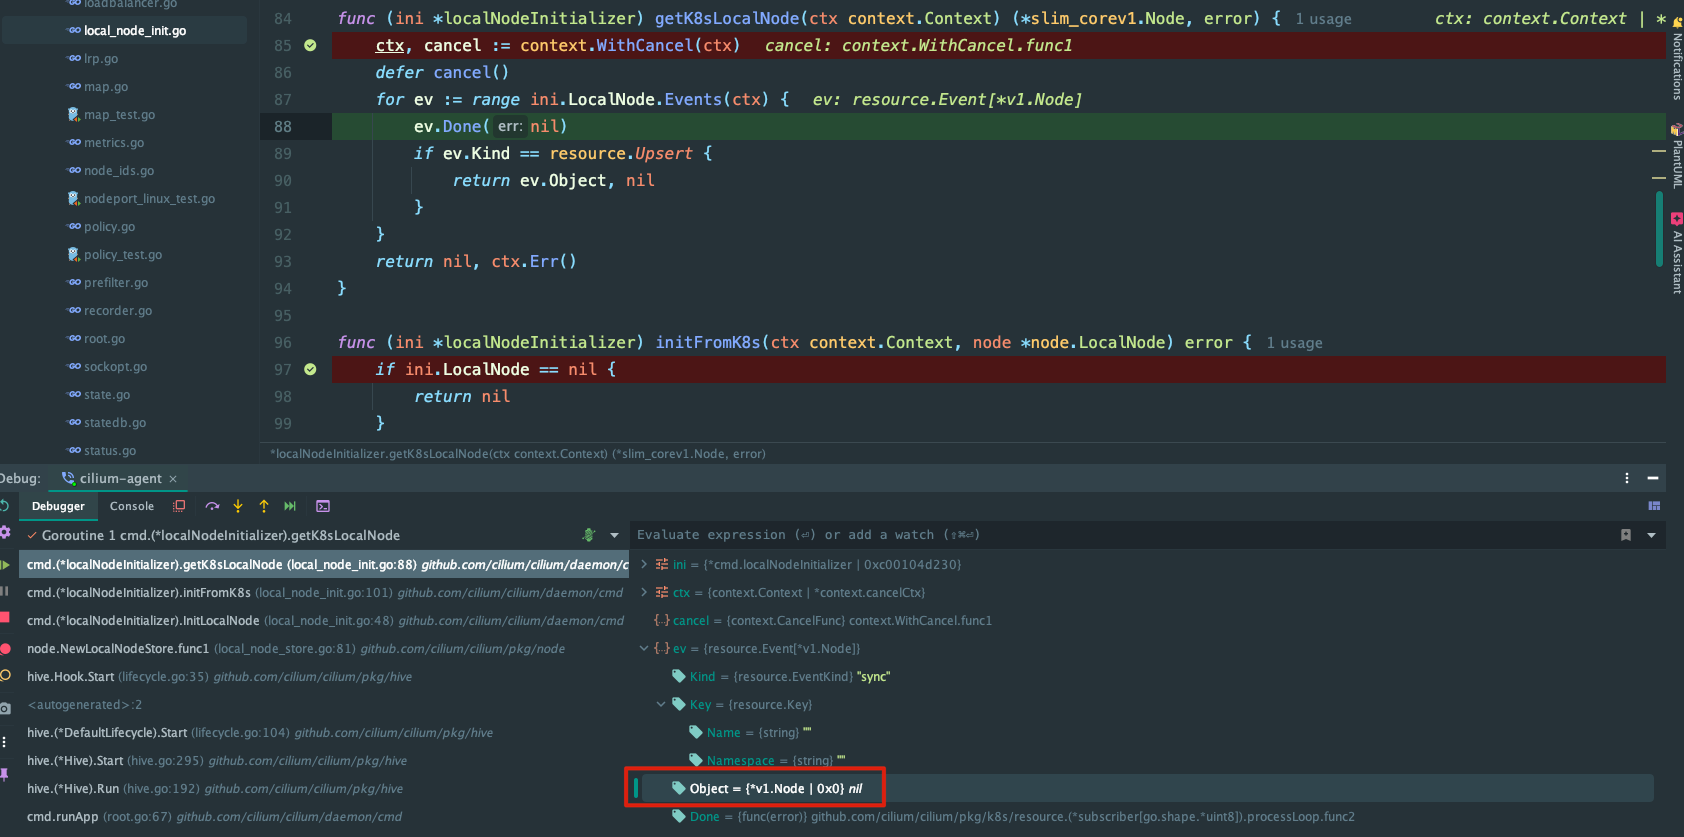Open View Breakpoints red circles icon
This screenshot has width=1684, height=837.
point(5,648)
